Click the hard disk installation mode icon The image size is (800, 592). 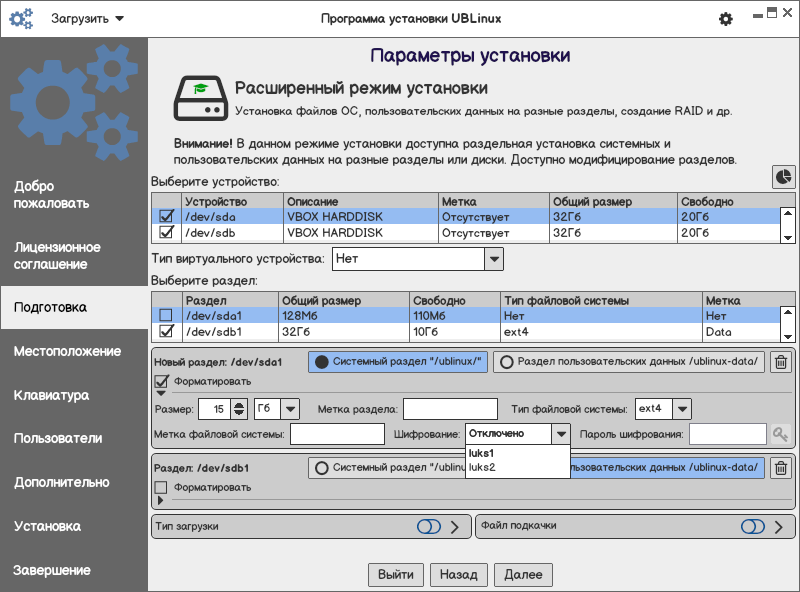(197, 98)
